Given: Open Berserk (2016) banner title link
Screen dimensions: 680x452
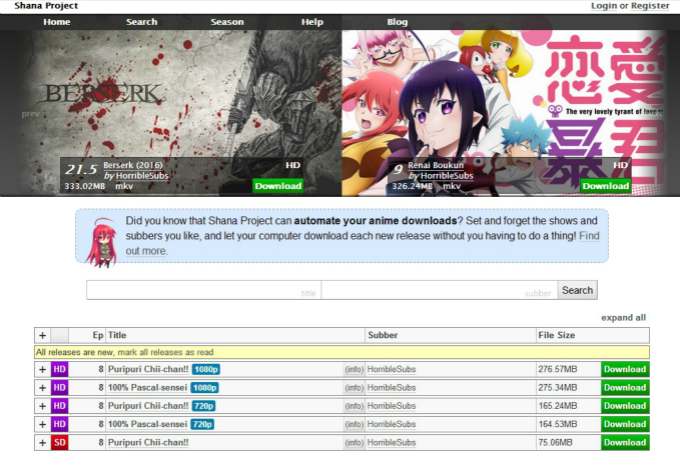Looking at the screenshot, I should coord(133,165).
